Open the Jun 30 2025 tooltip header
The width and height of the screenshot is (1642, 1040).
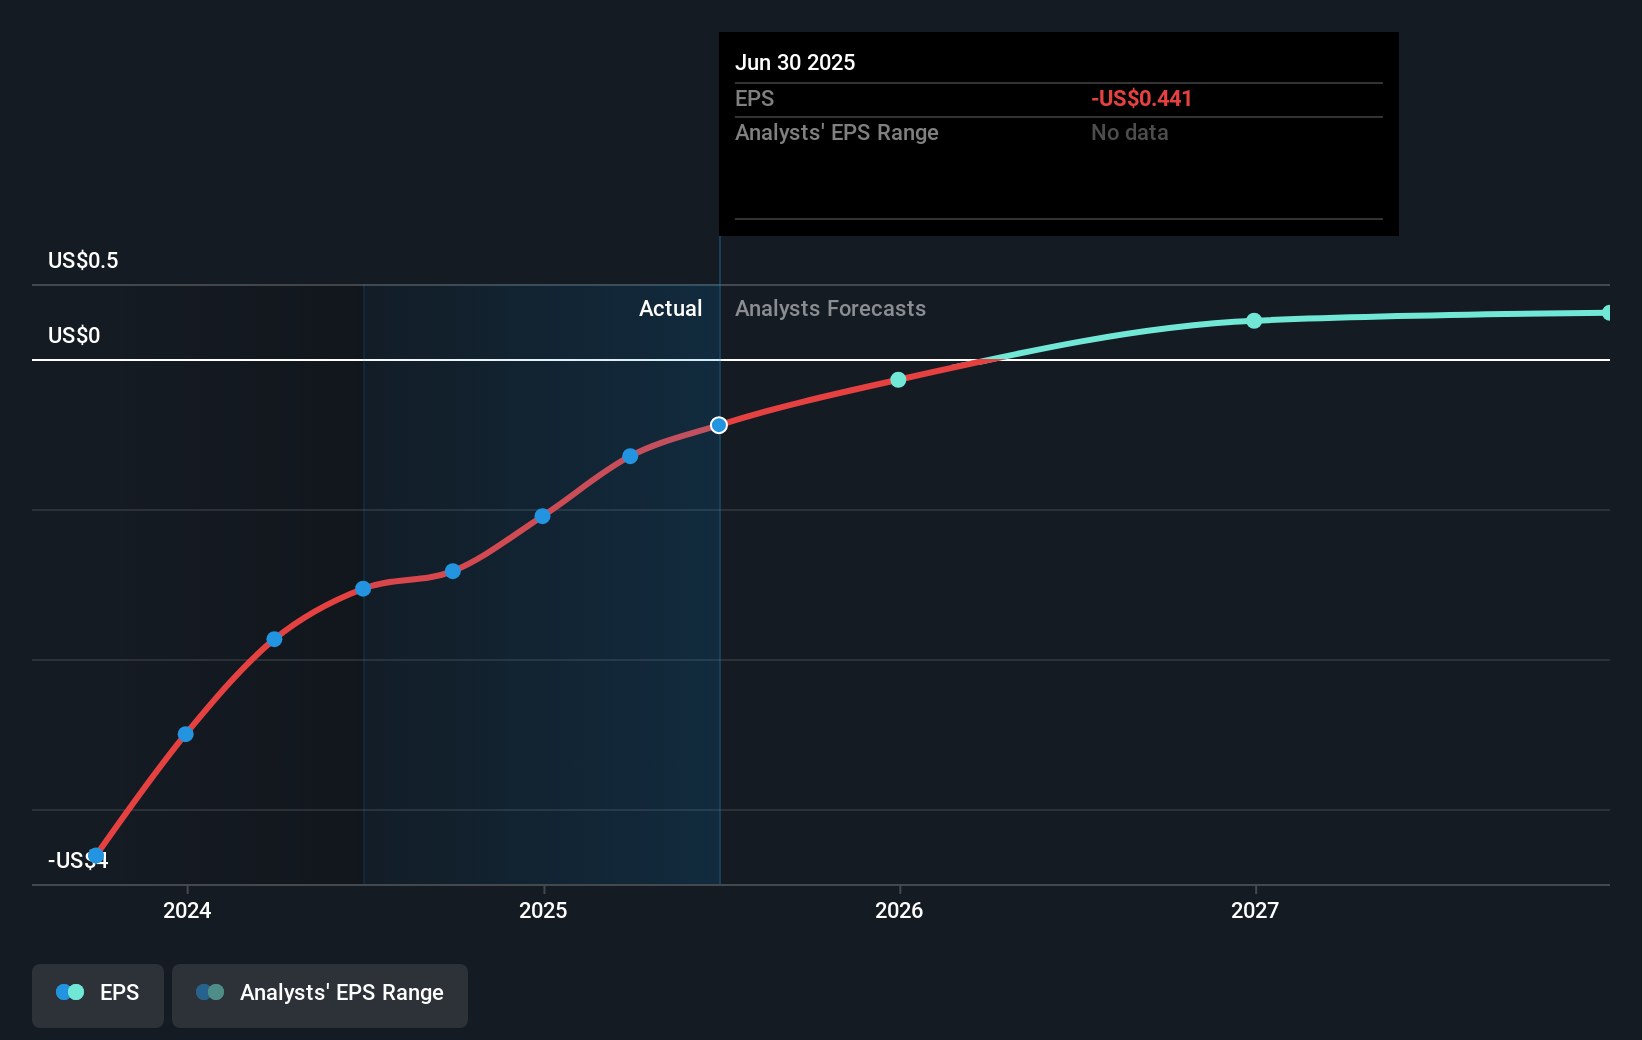(x=795, y=62)
